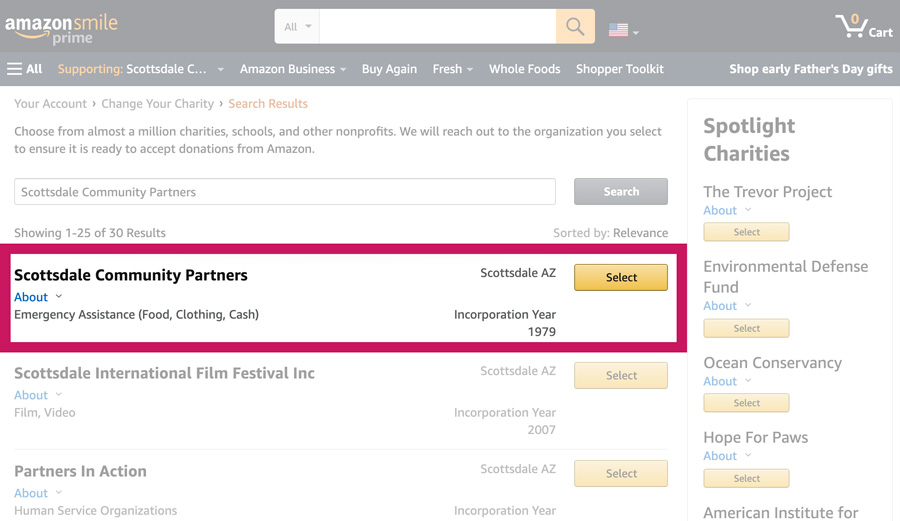Click Sorted by: Relevance
Viewport: 900px width, 521px height.
coord(610,233)
